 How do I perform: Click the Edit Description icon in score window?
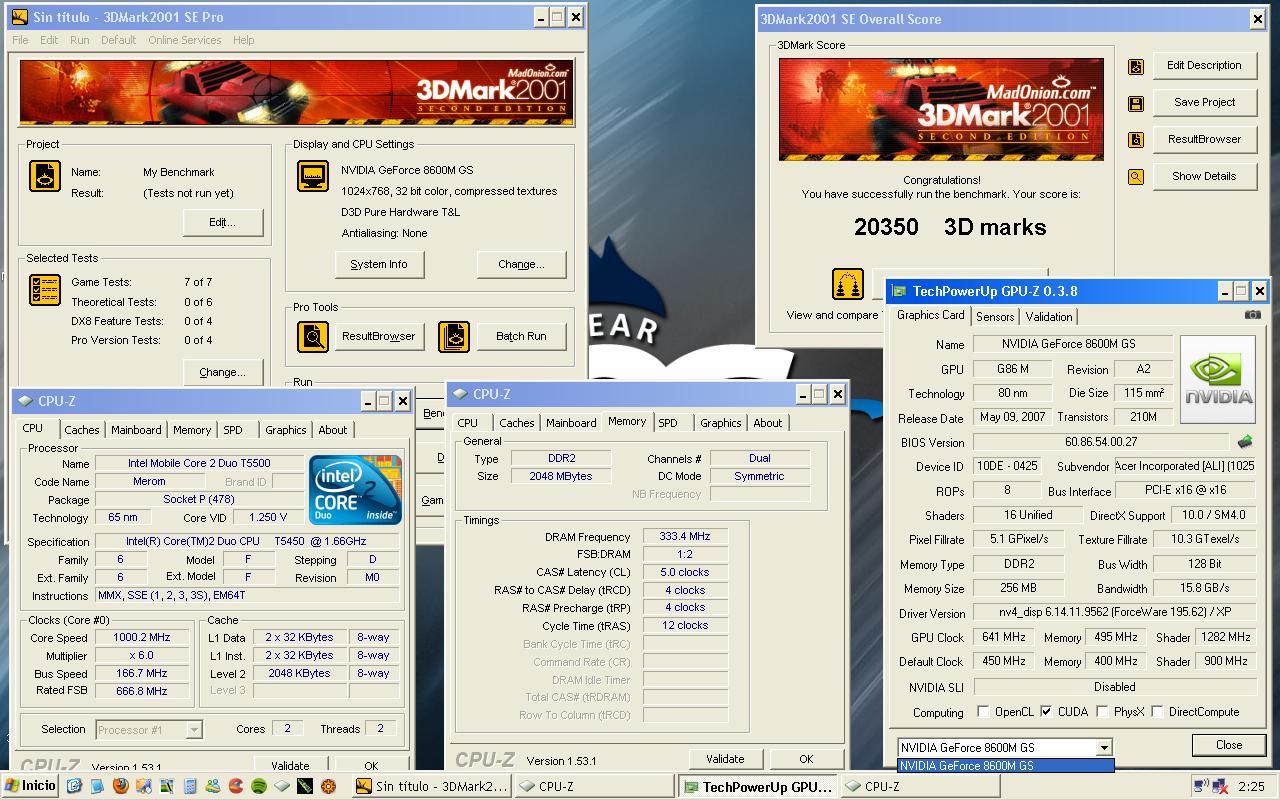tap(1136, 66)
